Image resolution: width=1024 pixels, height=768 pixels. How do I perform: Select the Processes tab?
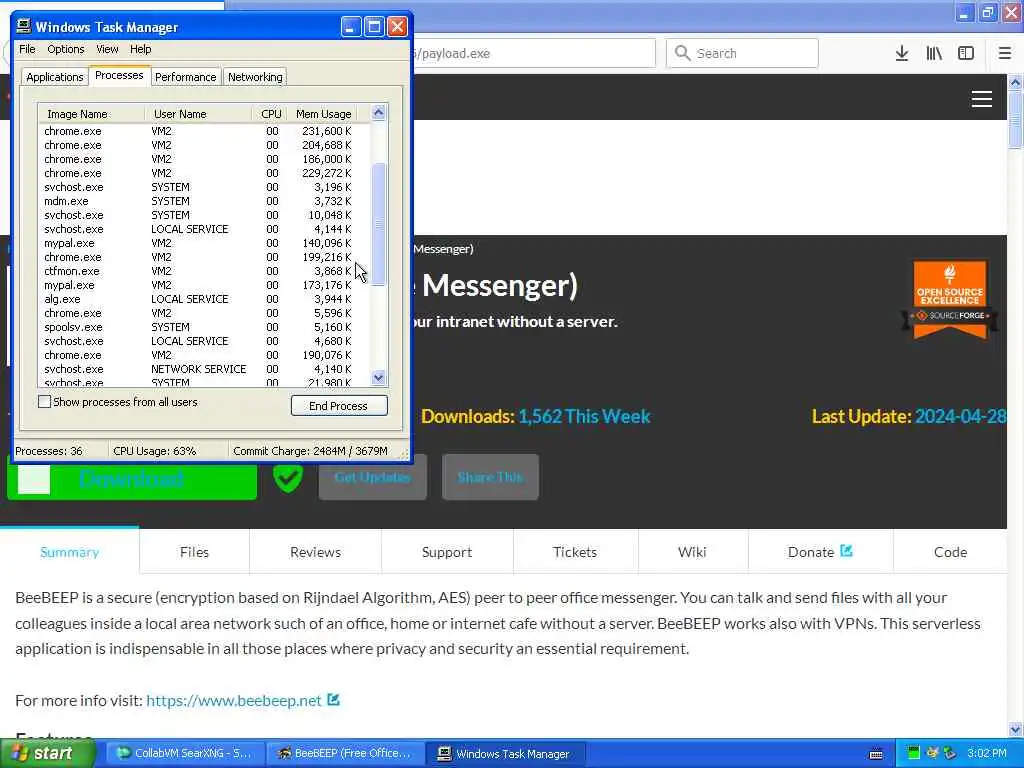point(119,75)
